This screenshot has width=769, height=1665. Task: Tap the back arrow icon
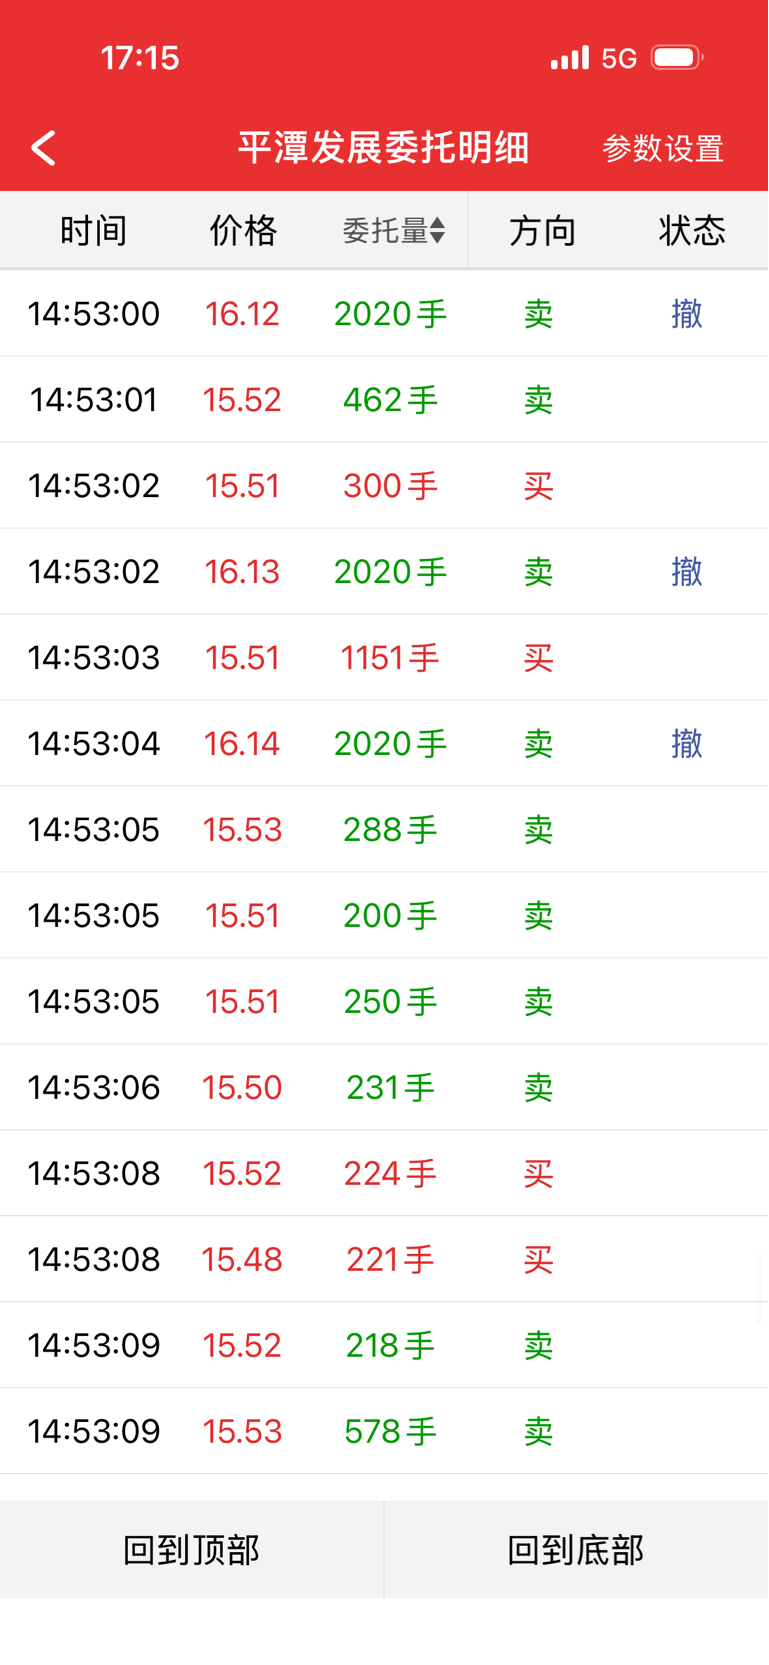pyautogui.click(x=44, y=148)
